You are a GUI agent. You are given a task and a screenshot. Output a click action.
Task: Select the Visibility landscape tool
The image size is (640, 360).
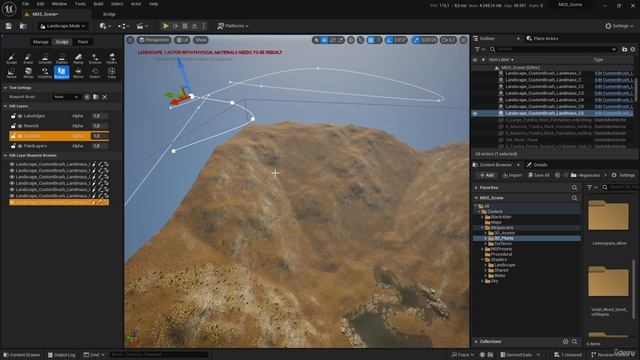click(x=45, y=73)
